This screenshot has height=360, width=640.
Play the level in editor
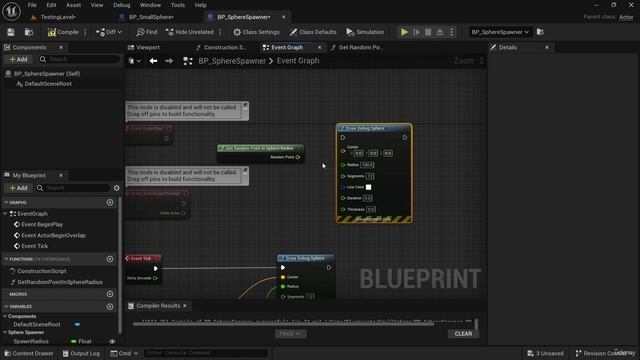pos(404,32)
